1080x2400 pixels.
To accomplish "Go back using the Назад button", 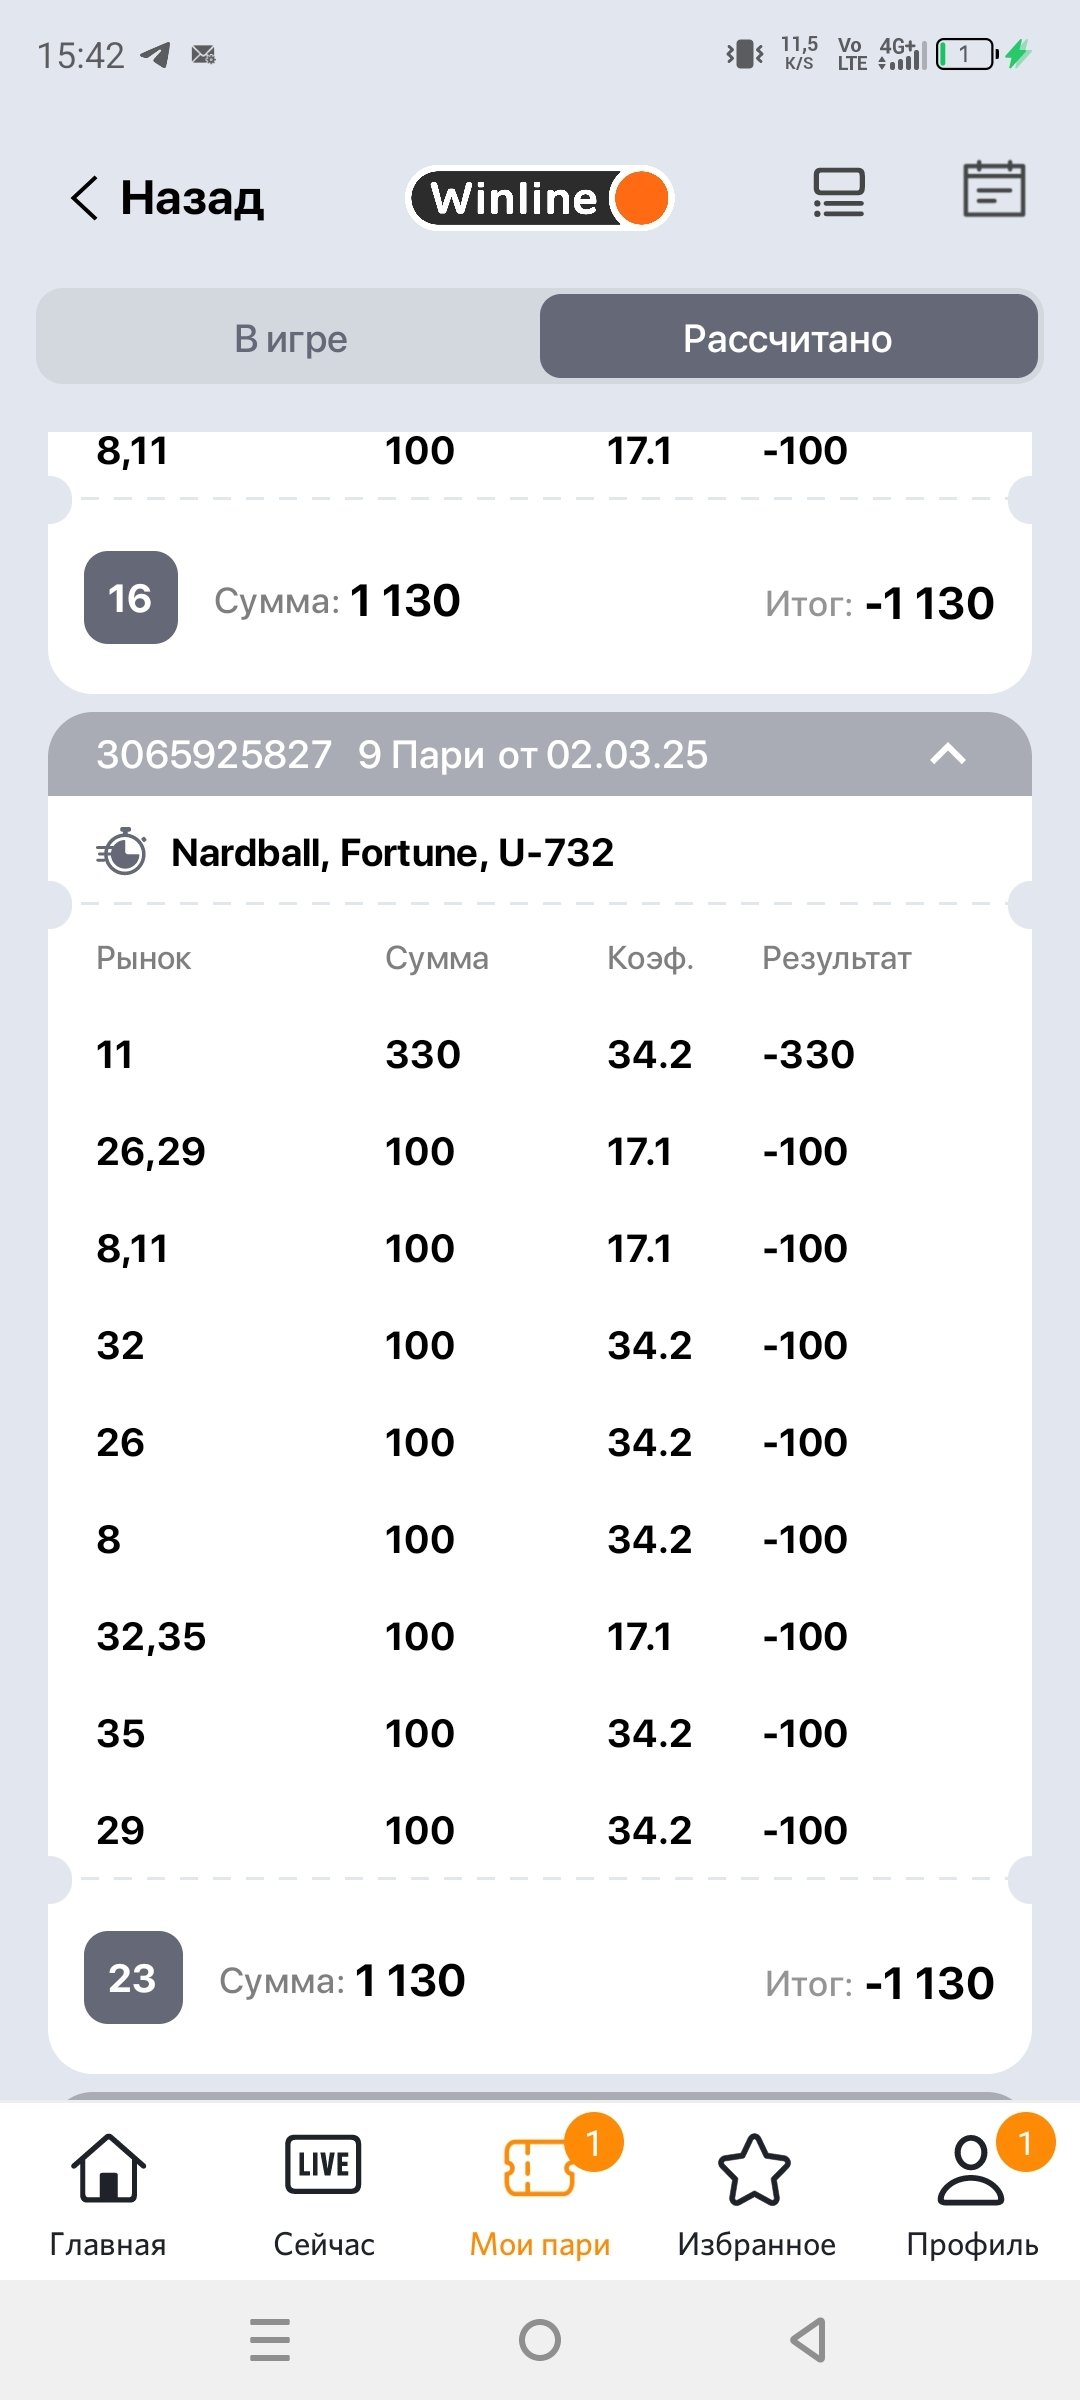I will [x=167, y=198].
